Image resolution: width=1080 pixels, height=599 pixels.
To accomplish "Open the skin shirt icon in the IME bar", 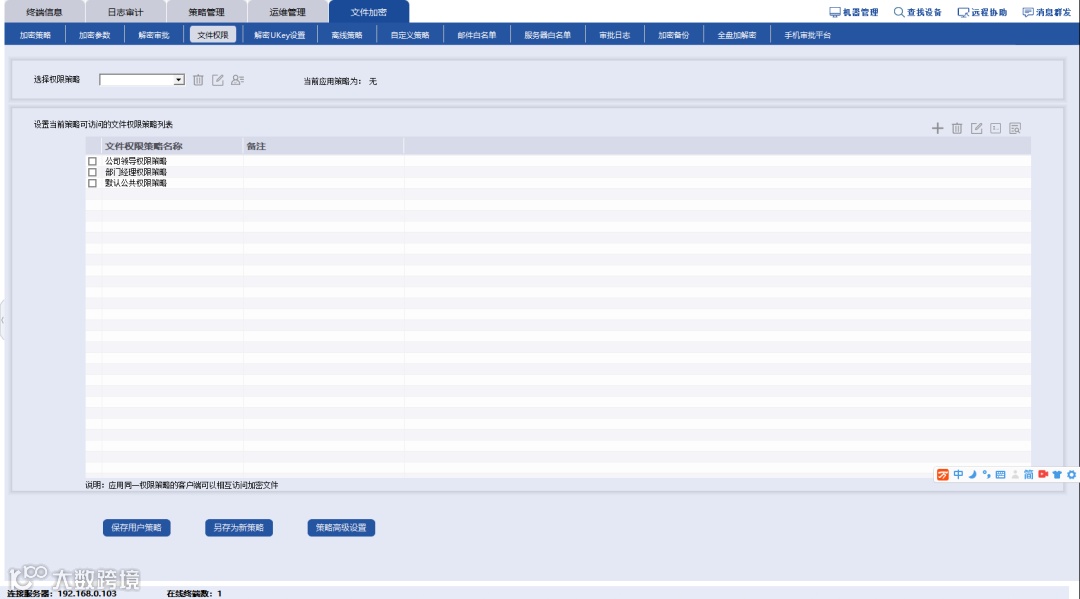I will pyautogui.click(x=1057, y=474).
